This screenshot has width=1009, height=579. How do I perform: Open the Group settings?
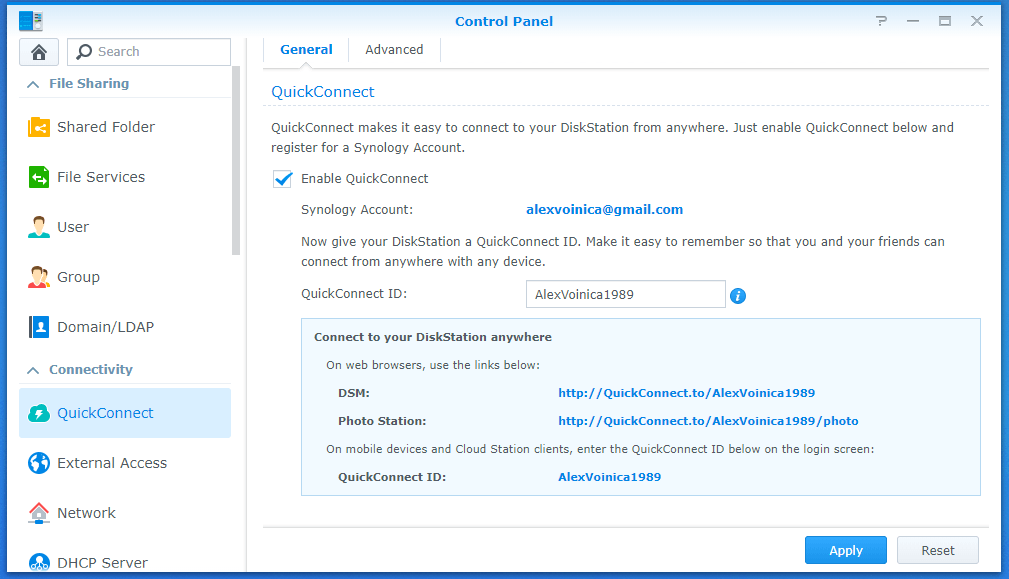(x=78, y=277)
